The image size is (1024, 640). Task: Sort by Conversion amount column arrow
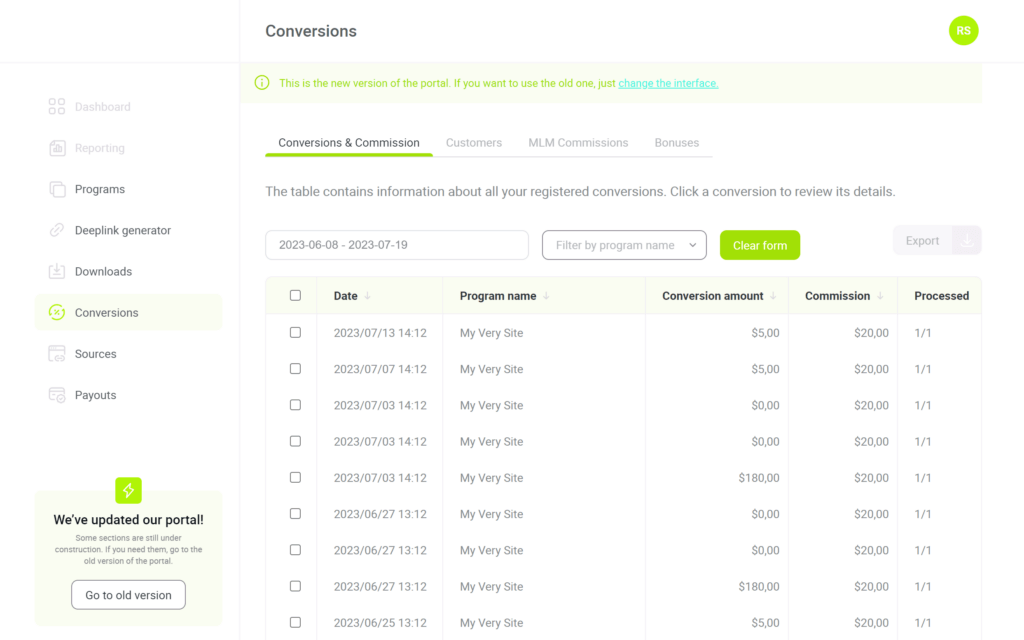pyautogui.click(x=773, y=296)
